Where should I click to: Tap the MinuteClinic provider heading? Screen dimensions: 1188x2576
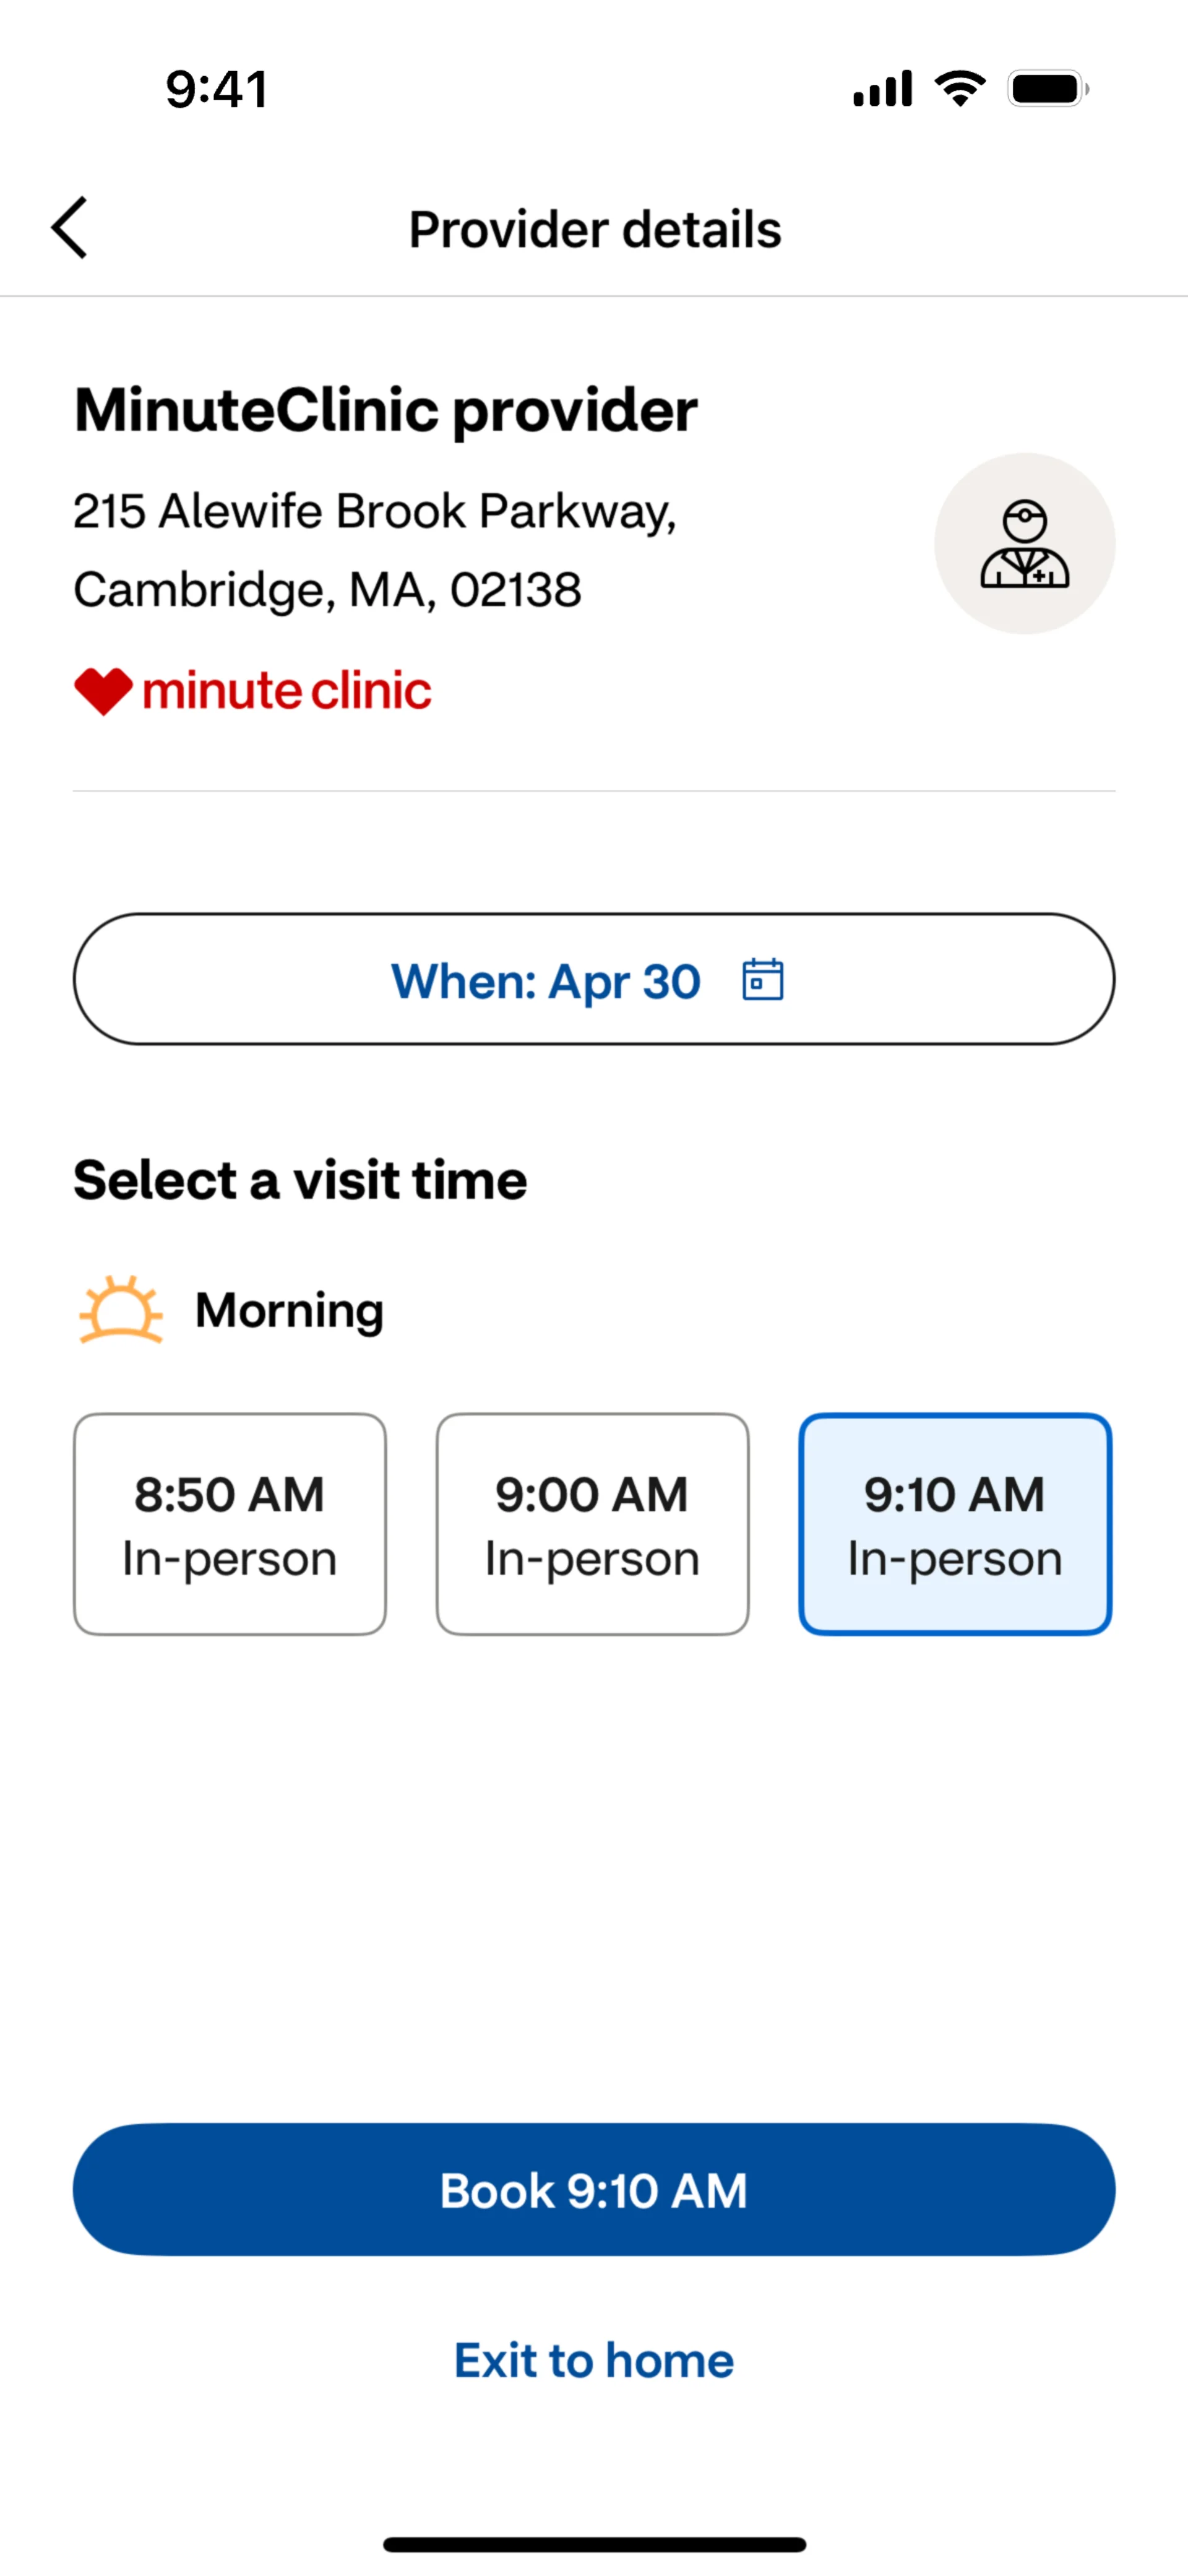[x=386, y=410]
